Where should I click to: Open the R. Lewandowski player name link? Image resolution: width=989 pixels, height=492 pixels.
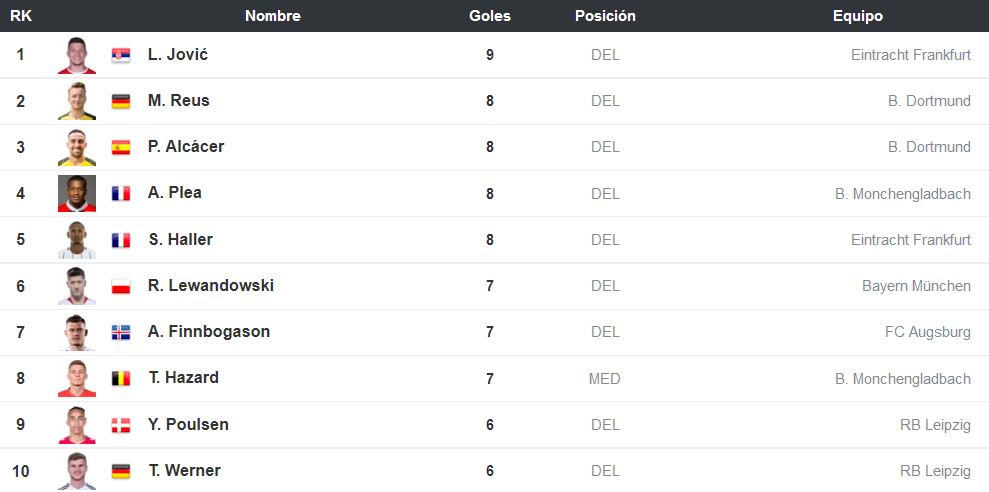coord(211,286)
